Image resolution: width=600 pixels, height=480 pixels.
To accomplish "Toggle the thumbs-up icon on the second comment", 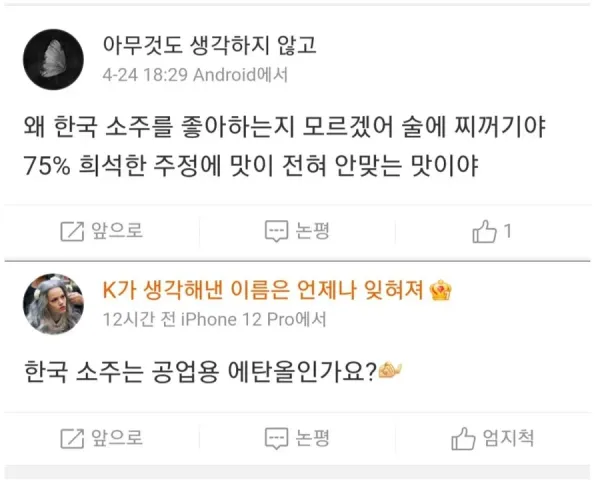I will (463, 438).
